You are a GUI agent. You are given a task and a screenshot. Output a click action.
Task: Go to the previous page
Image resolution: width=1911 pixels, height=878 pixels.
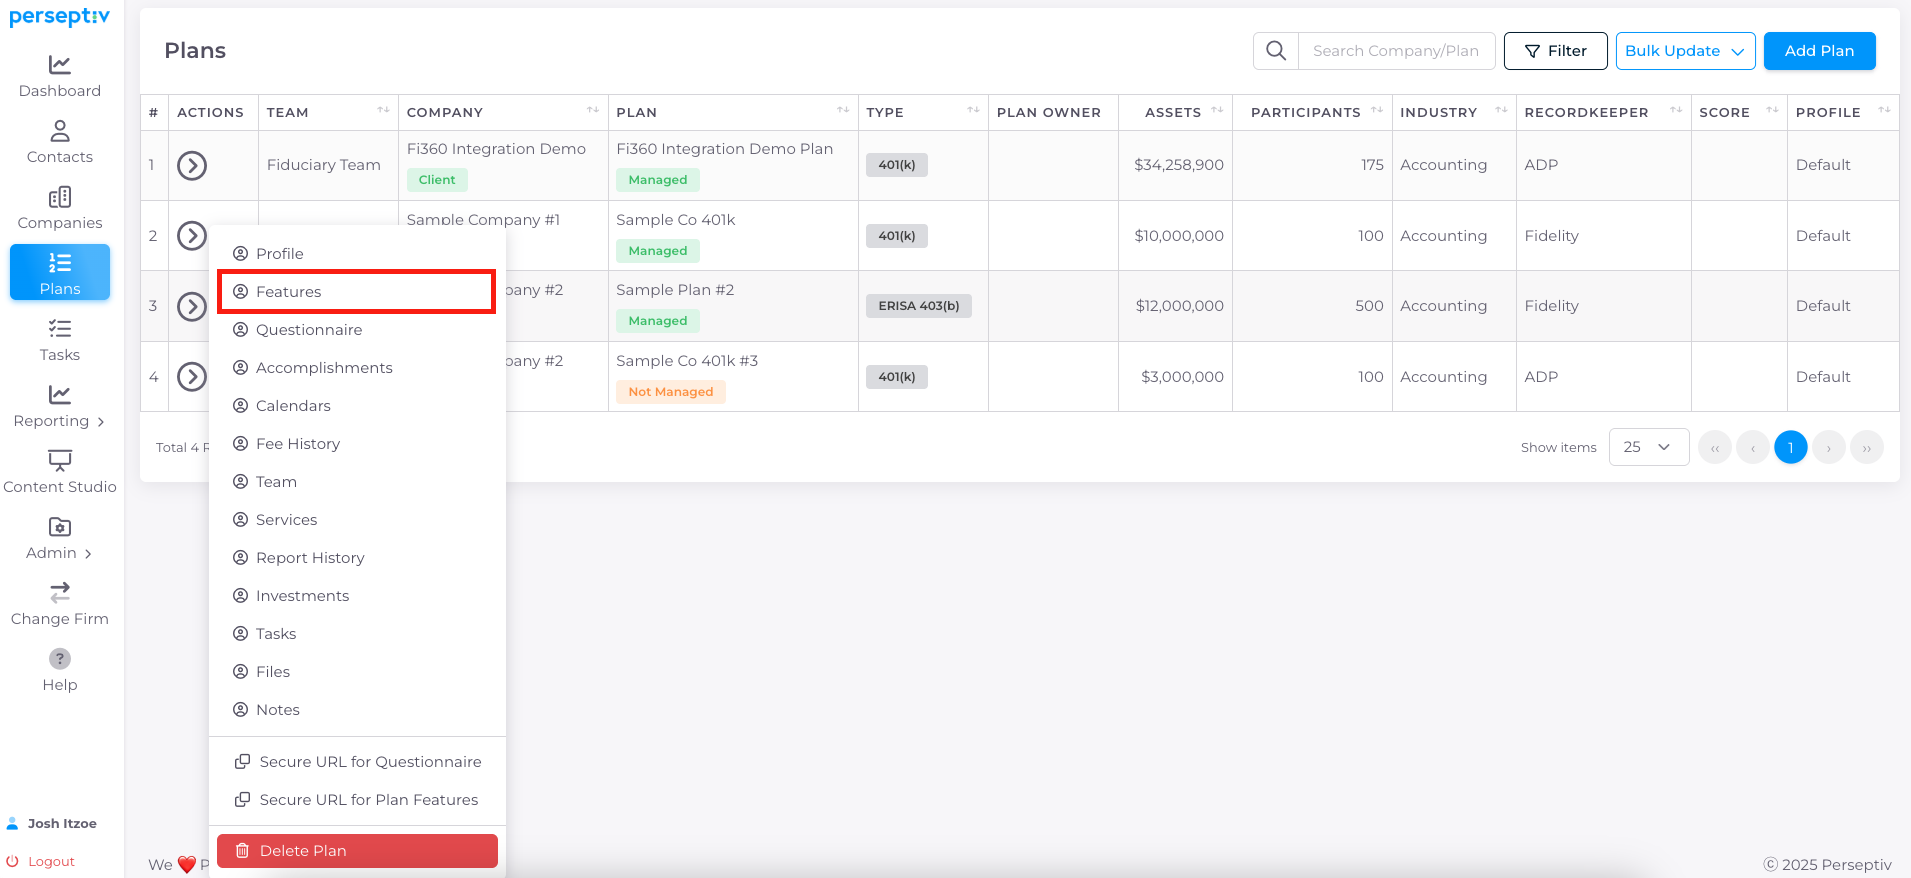pos(1752,447)
